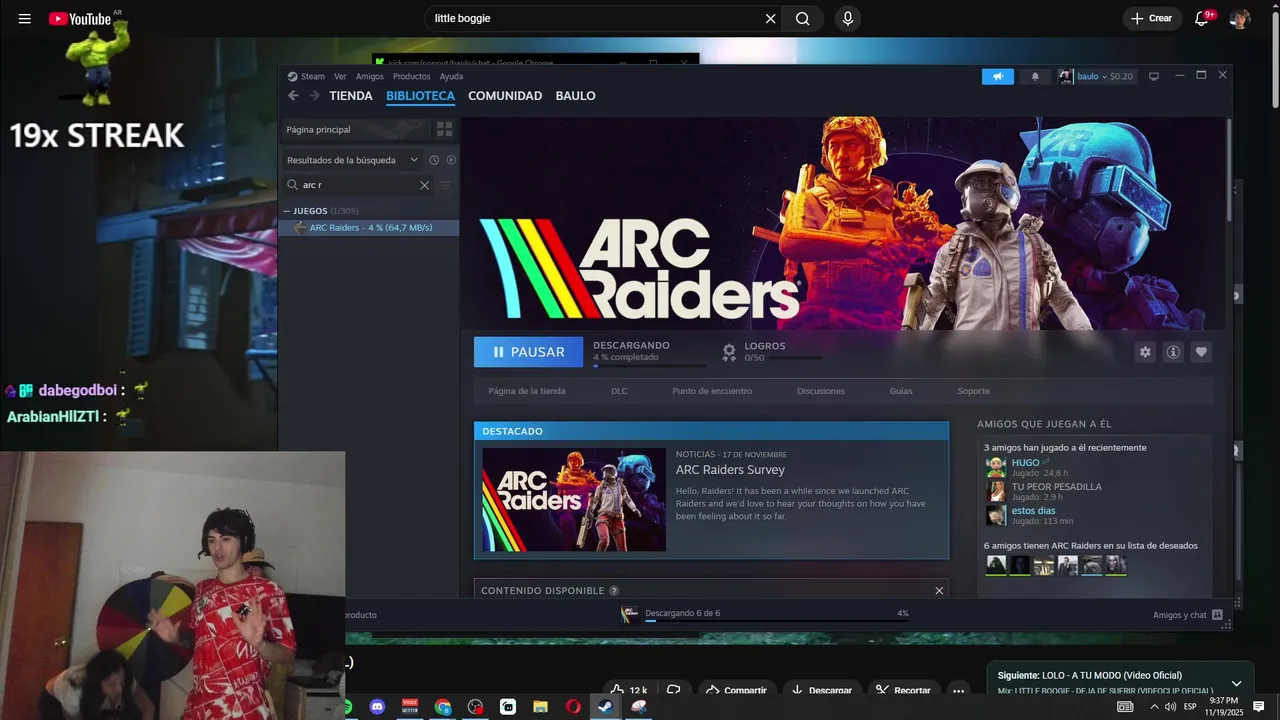Click Steam's blue announcements megaphone button
The width and height of the screenshot is (1280, 720).
point(997,77)
